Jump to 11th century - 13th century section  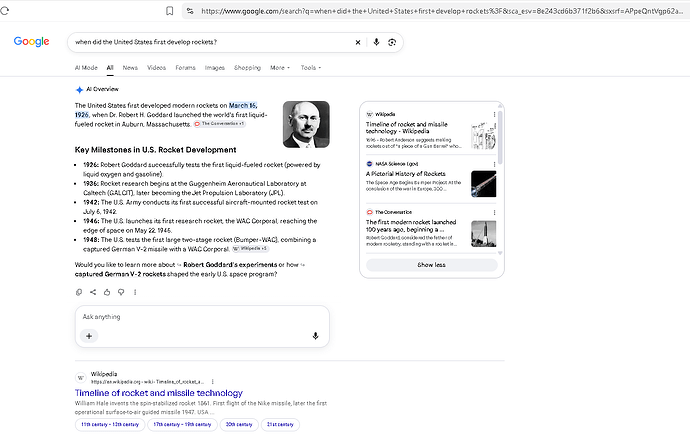(x=110, y=425)
